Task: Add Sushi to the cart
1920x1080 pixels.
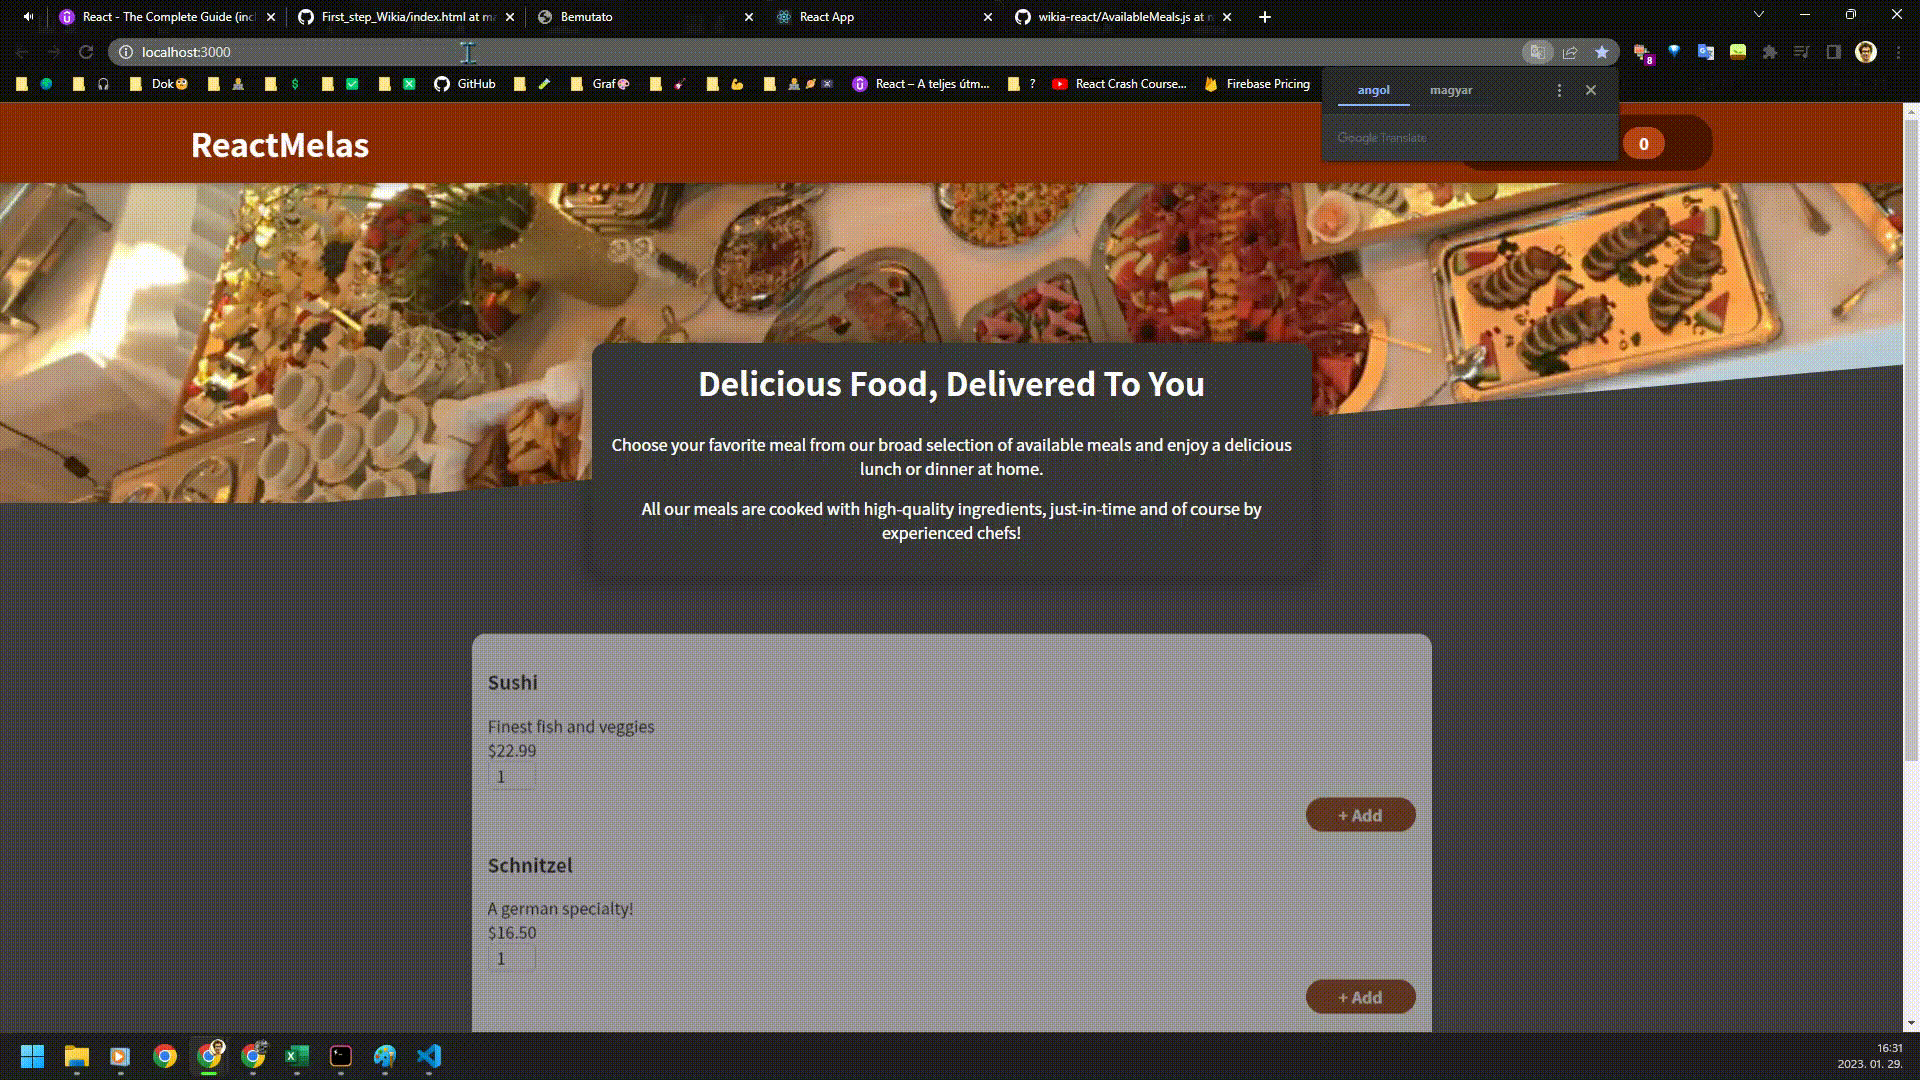Action: 1360,815
